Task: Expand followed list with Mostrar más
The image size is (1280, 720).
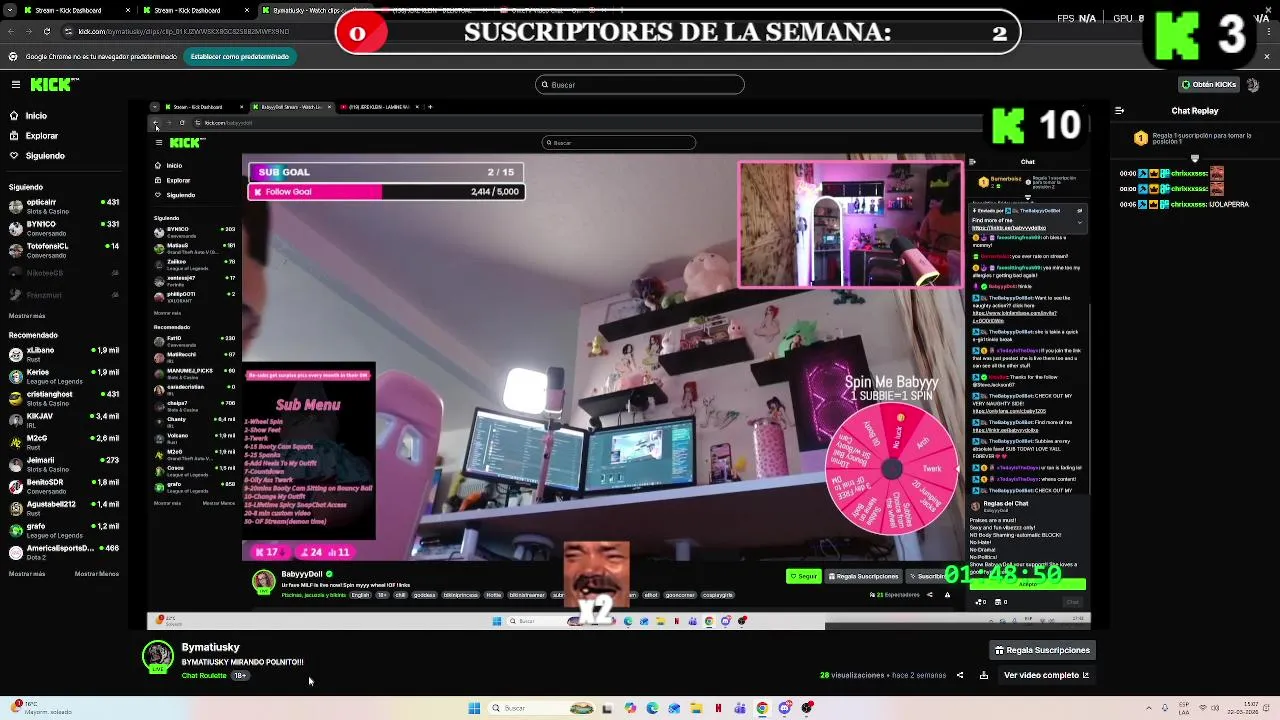Action: coord(27,315)
